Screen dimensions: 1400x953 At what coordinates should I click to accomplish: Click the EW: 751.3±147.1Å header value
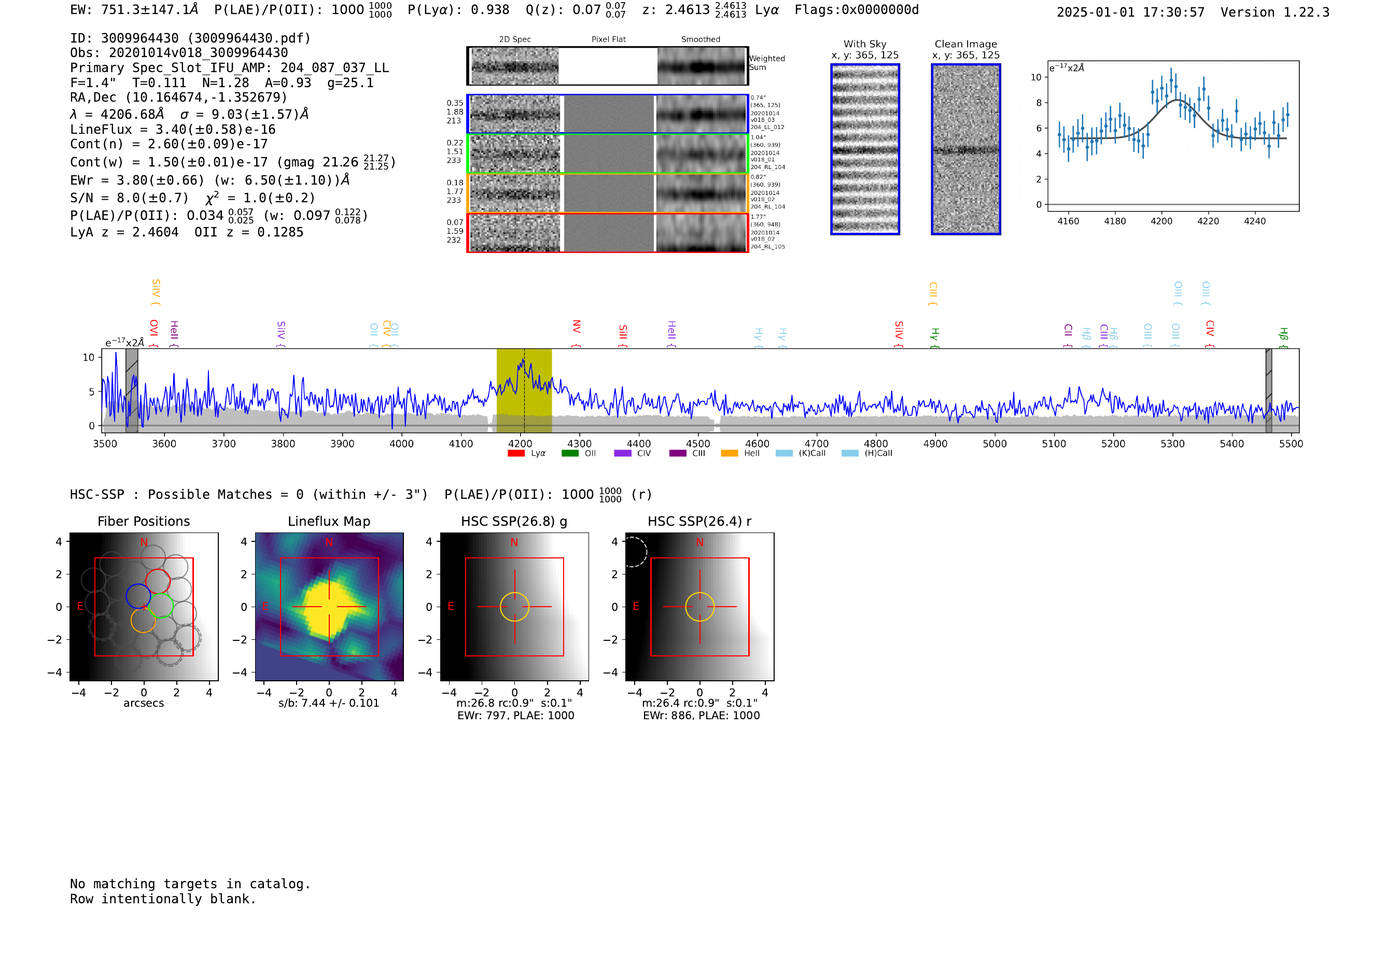click(134, 10)
